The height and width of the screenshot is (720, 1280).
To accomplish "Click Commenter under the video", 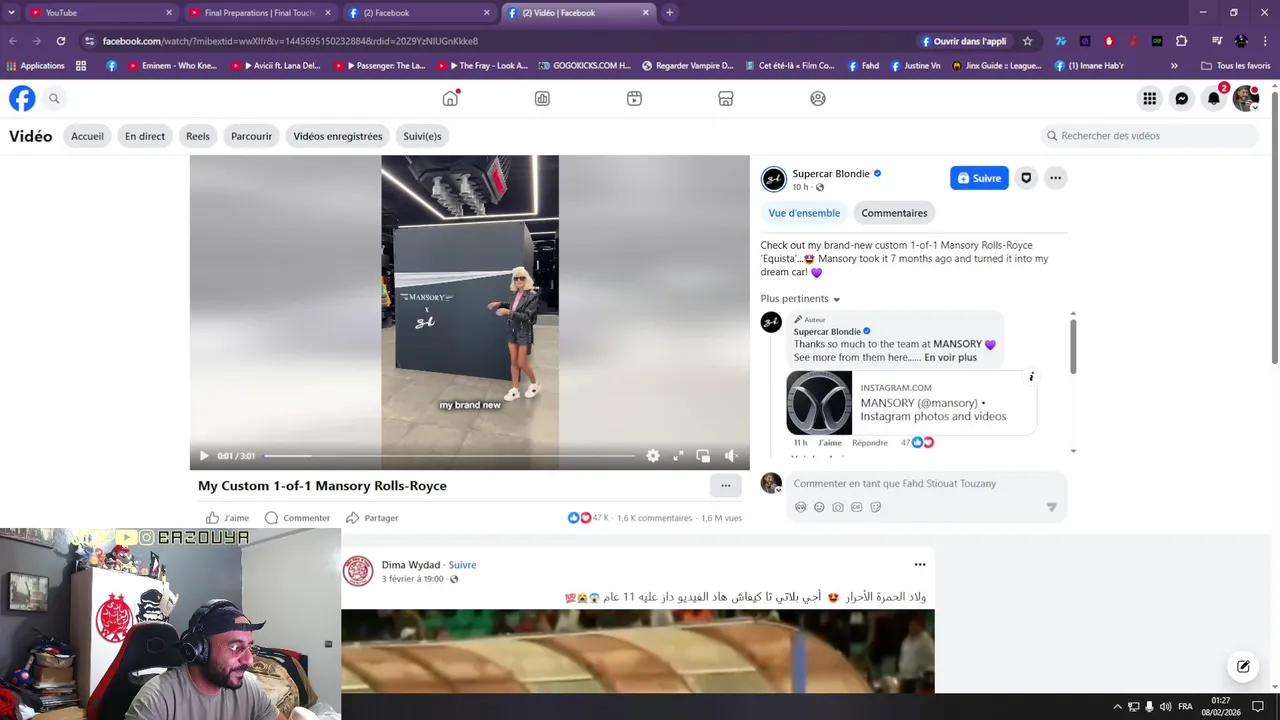I will [297, 518].
